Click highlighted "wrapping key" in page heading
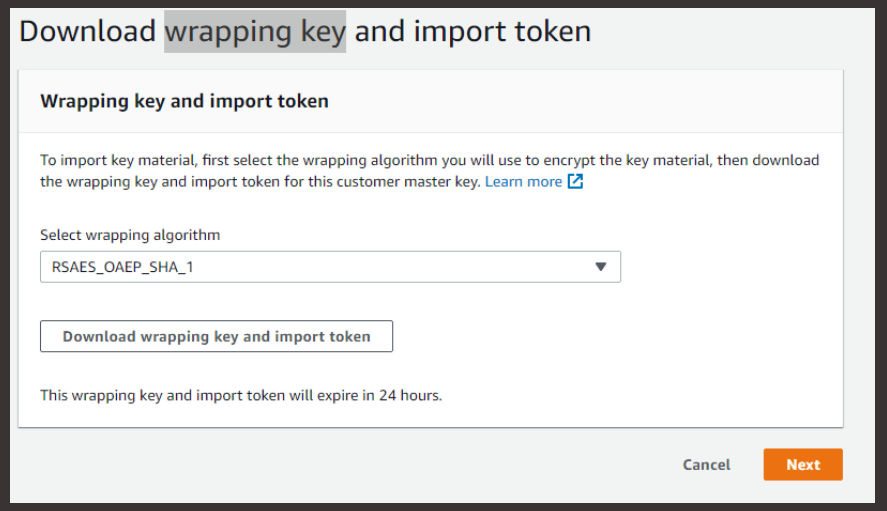Image resolution: width=887 pixels, height=511 pixels. click(x=255, y=31)
